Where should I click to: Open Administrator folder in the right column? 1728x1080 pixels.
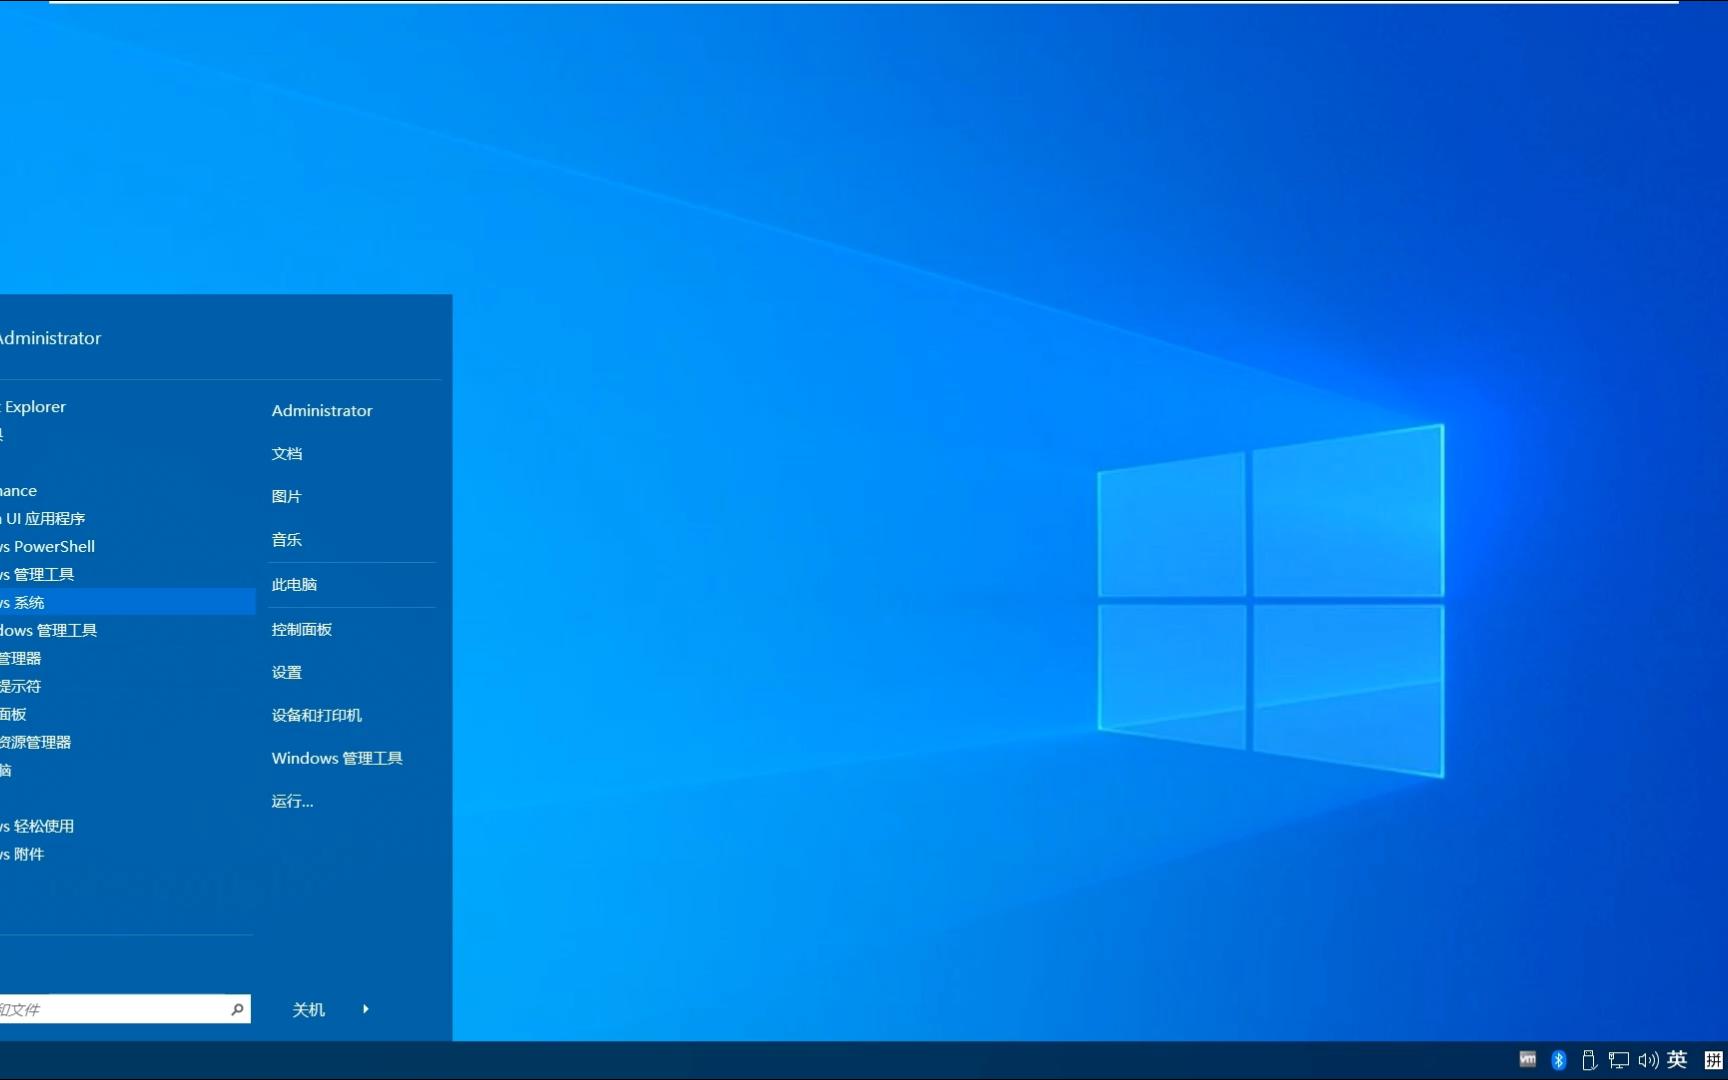(x=322, y=410)
